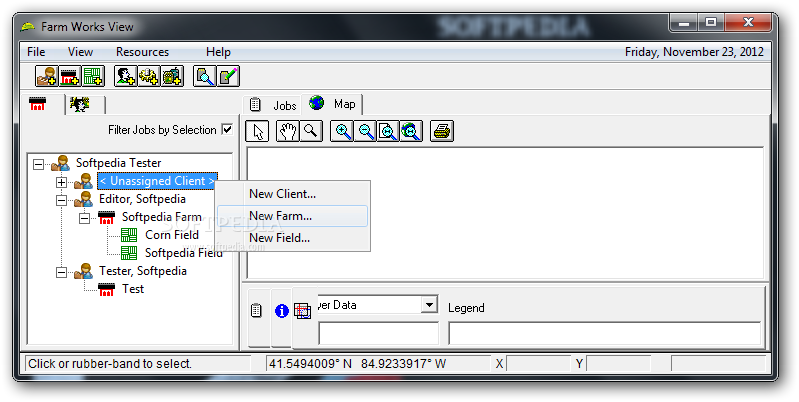Select the magnifier zoom window tool
799x402 pixels.
[311, 131]
